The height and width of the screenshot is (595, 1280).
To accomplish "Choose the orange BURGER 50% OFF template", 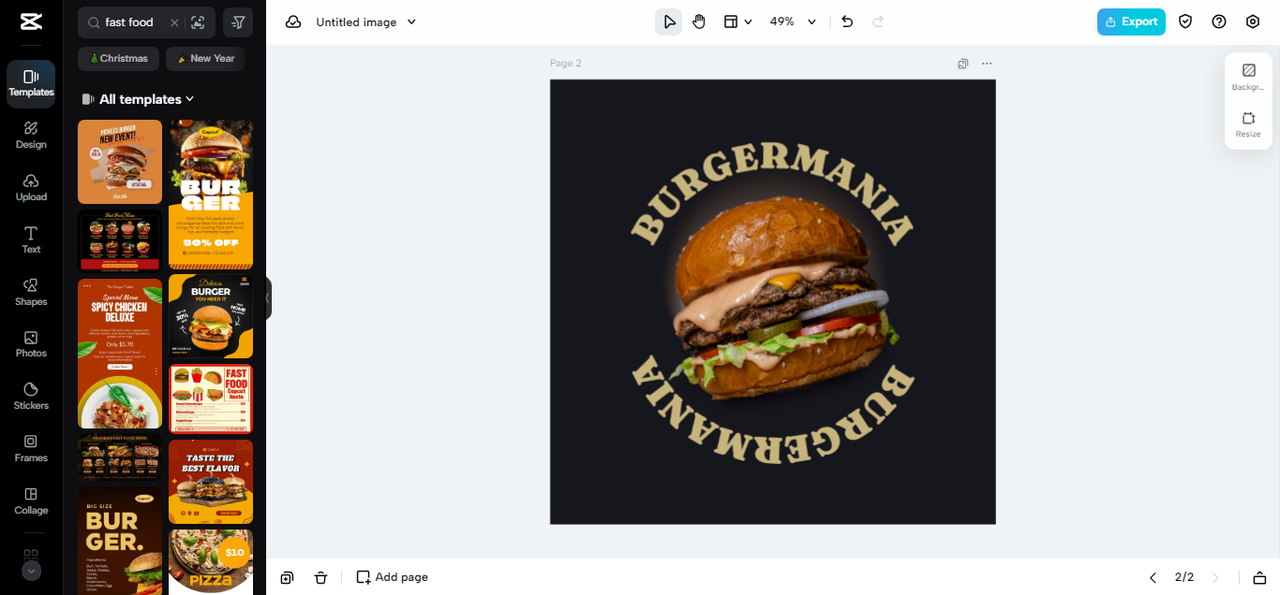I will [211, 194].
